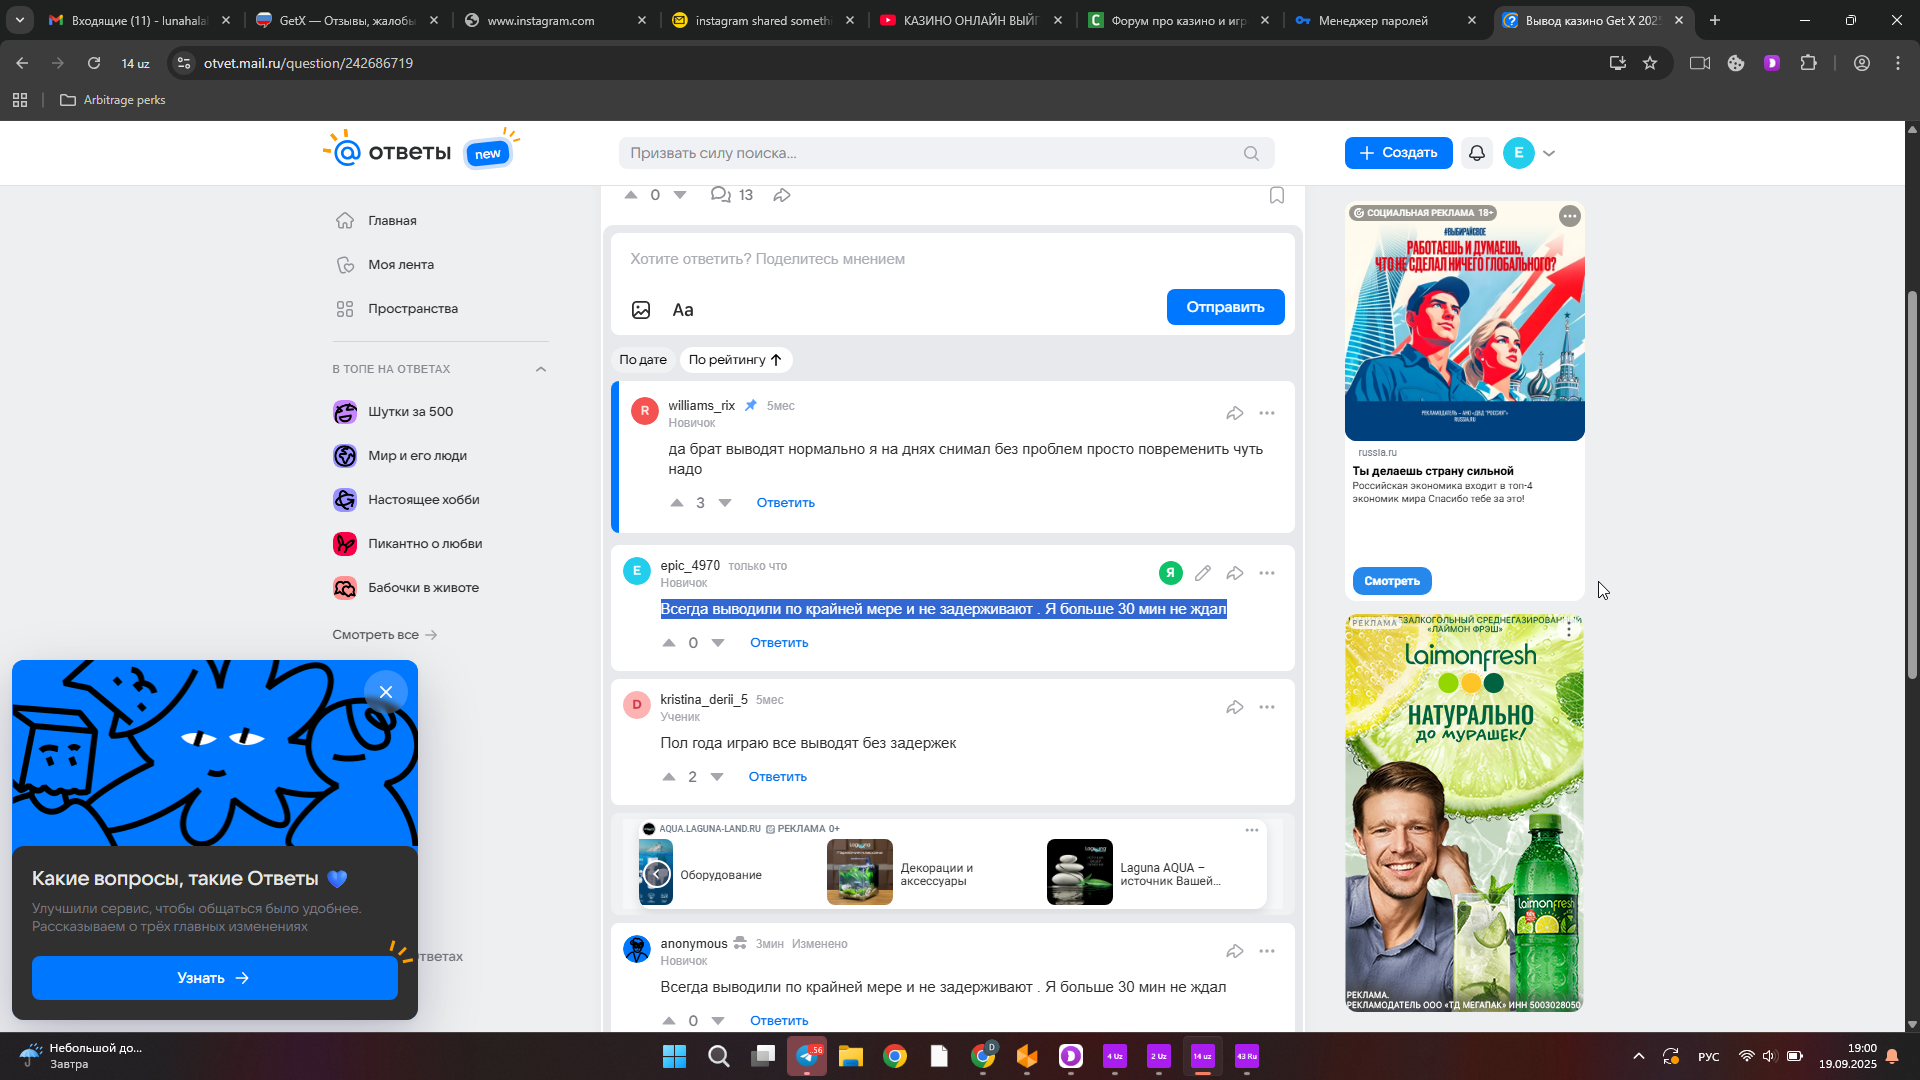Switch to the GetX Отзывы tab
The height and width of the screenshot is (1080, 1920).
pyautogui.click(x=347, y=20)
